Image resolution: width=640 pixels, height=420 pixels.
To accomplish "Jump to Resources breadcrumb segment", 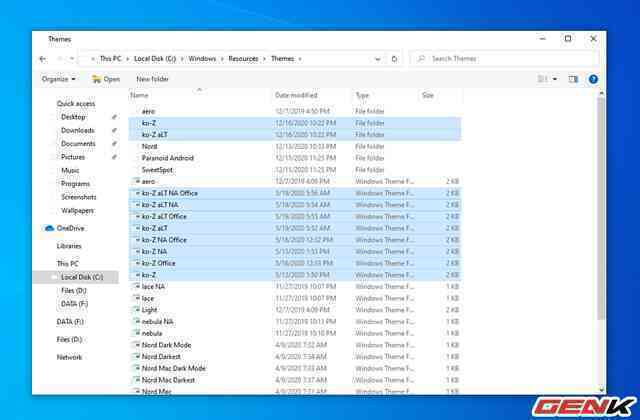I will 243,59.
